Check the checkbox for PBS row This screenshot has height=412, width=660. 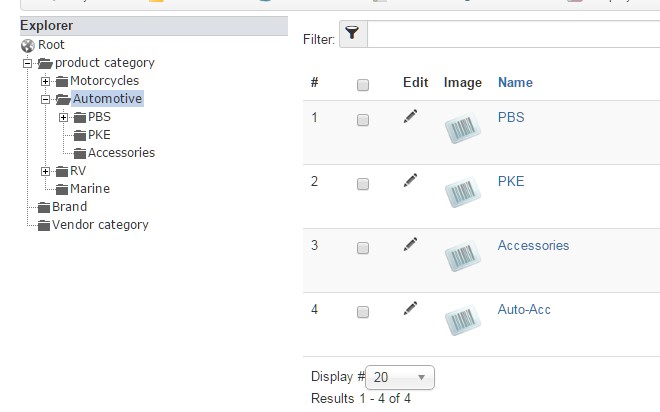pyautogui.click(x=363, y=120)
